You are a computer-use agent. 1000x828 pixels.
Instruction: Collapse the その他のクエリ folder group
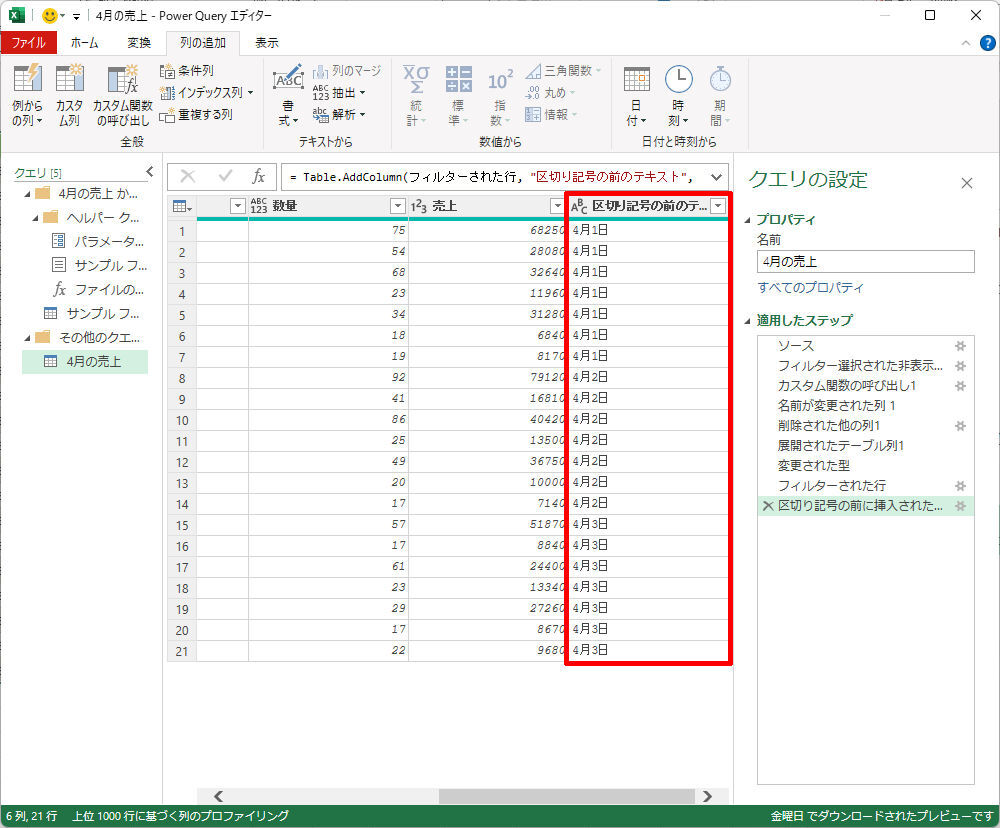[x=28, y=337]
